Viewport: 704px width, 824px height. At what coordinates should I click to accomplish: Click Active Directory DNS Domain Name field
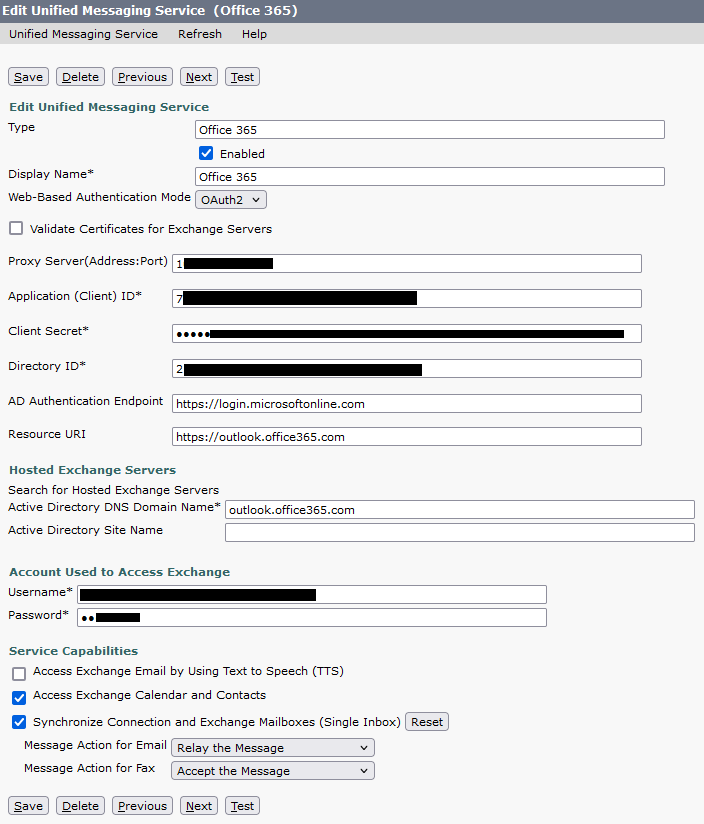coord(460,510)
